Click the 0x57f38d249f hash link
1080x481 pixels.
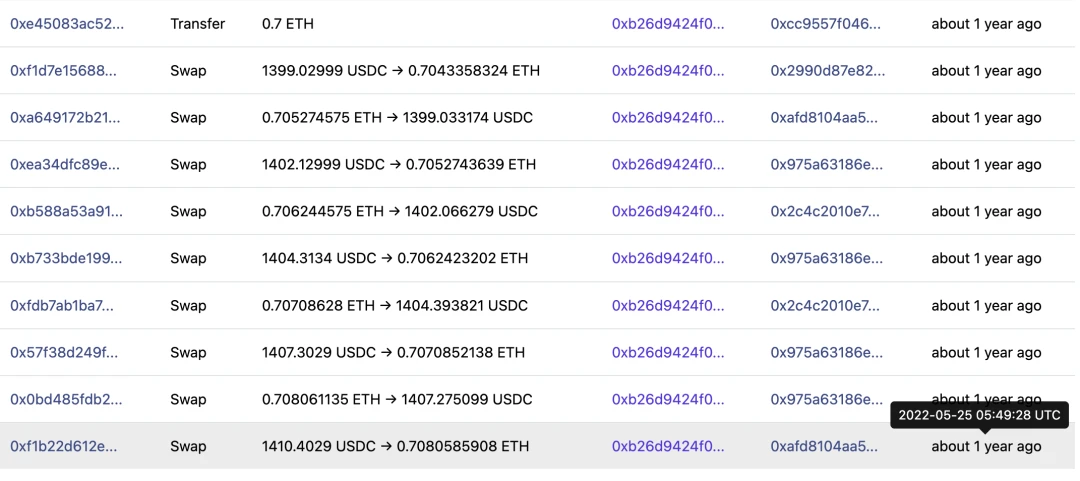pos(64,353)
